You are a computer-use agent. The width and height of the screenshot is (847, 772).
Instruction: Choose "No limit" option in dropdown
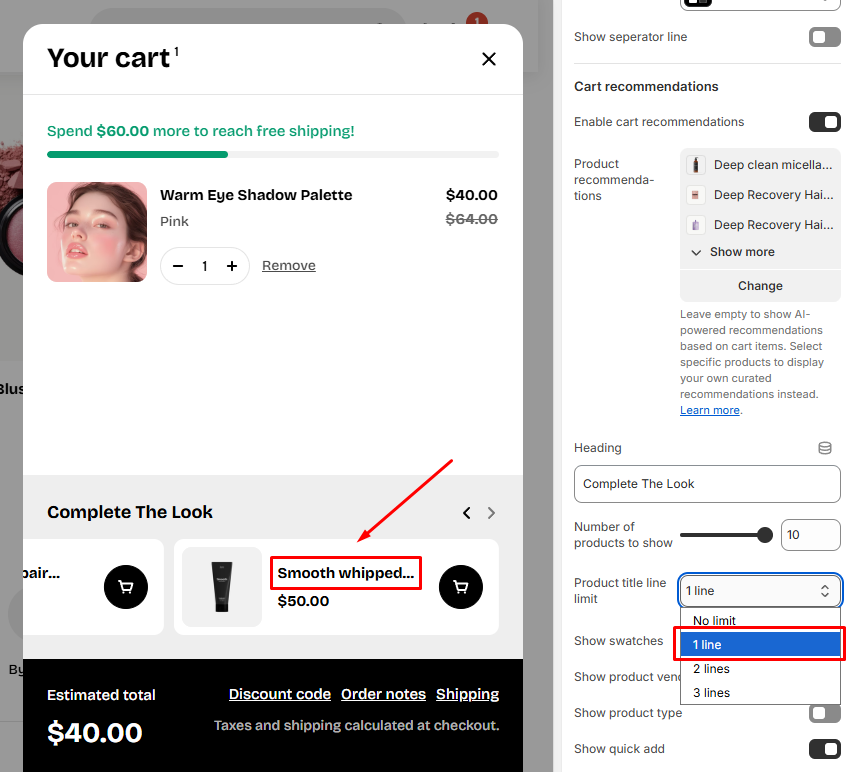click(x=714, y=621)
